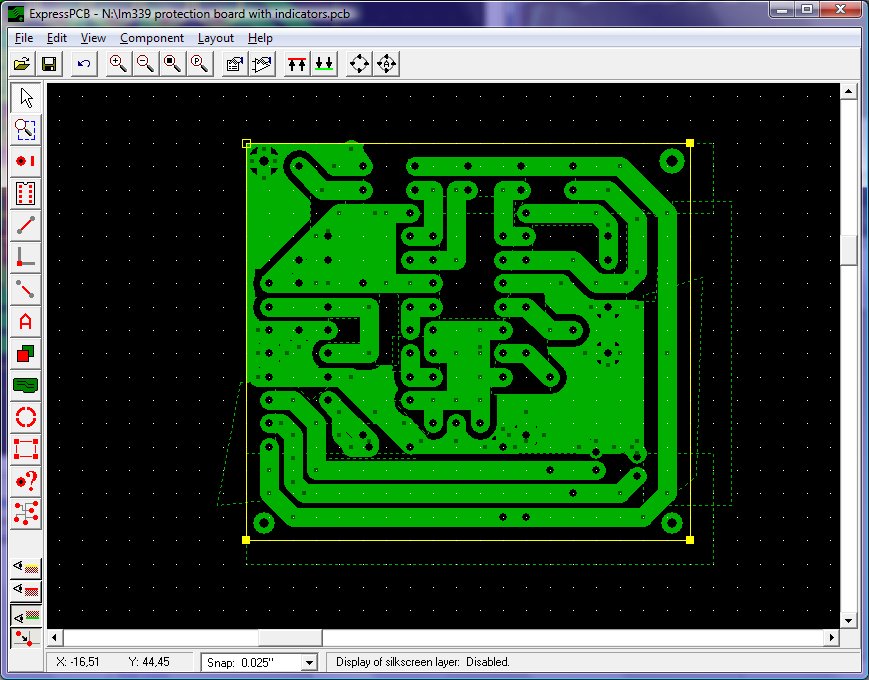Pick the place trace tool
Viewport: 869px width, 680px height.
tap(26, 225)
